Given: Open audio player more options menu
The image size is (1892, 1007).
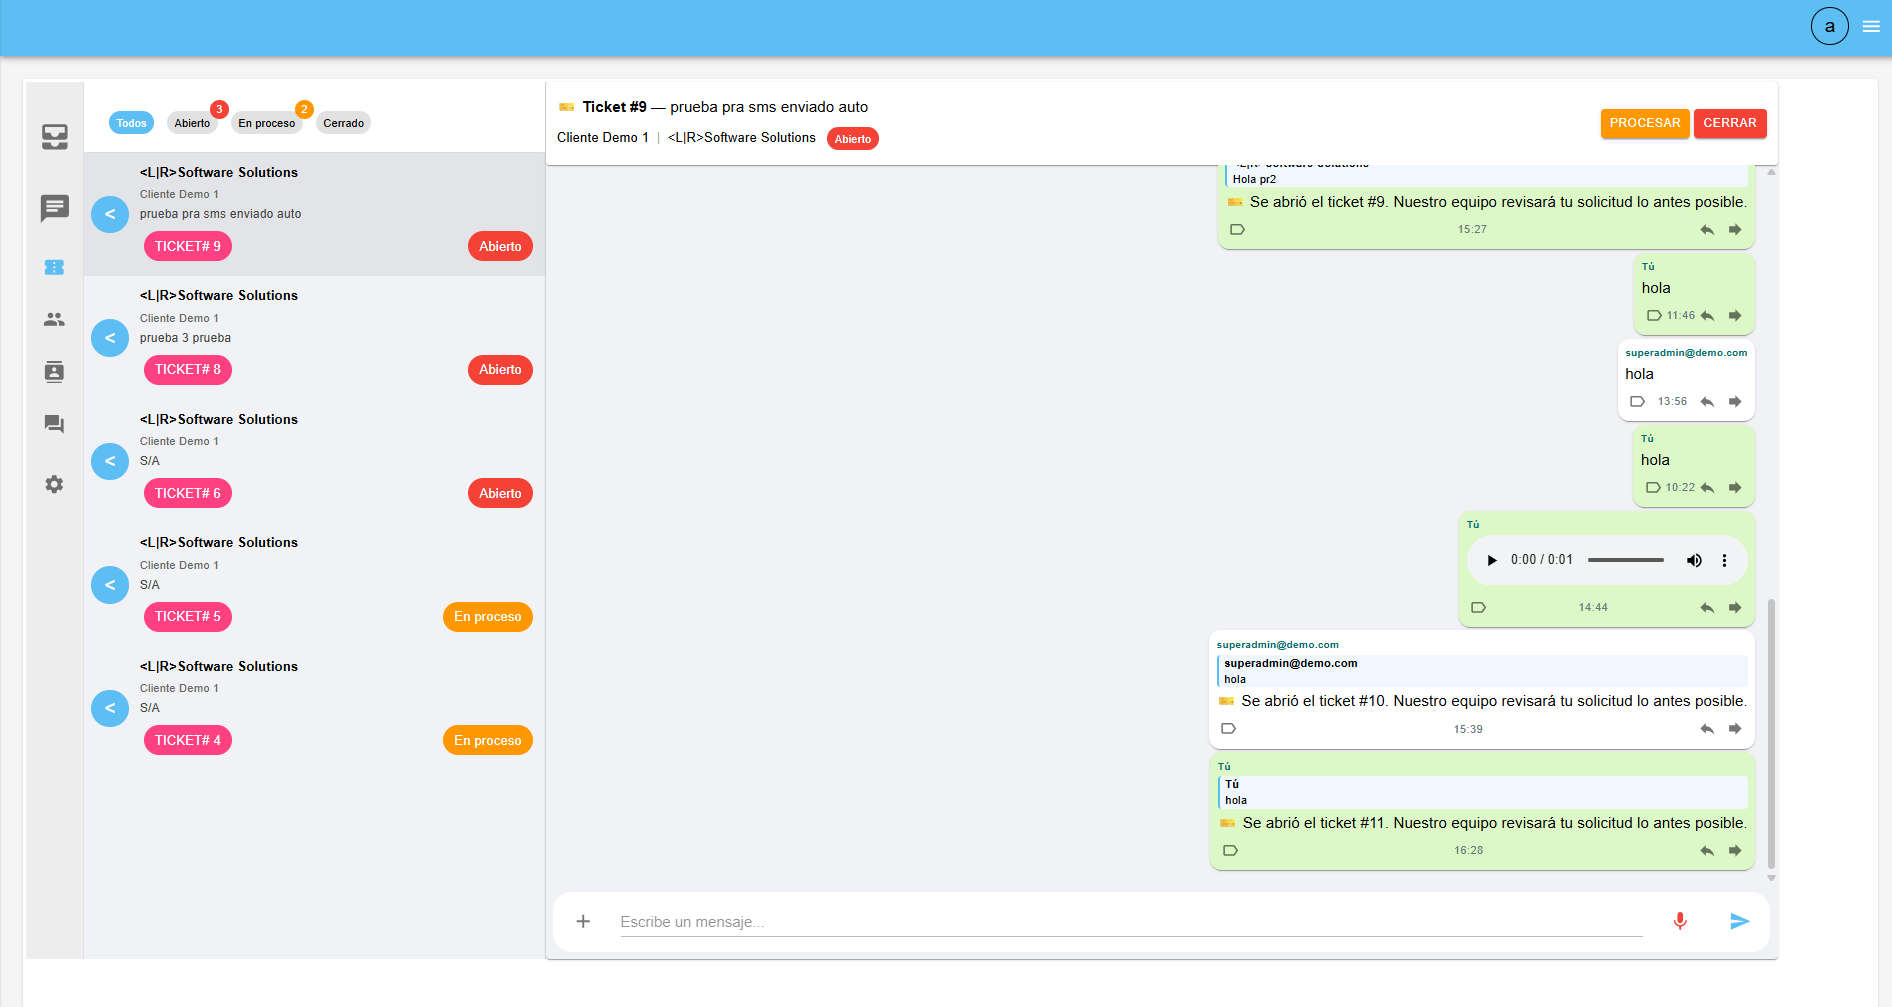Looking at the screenshot, I should click(1724, 560).
